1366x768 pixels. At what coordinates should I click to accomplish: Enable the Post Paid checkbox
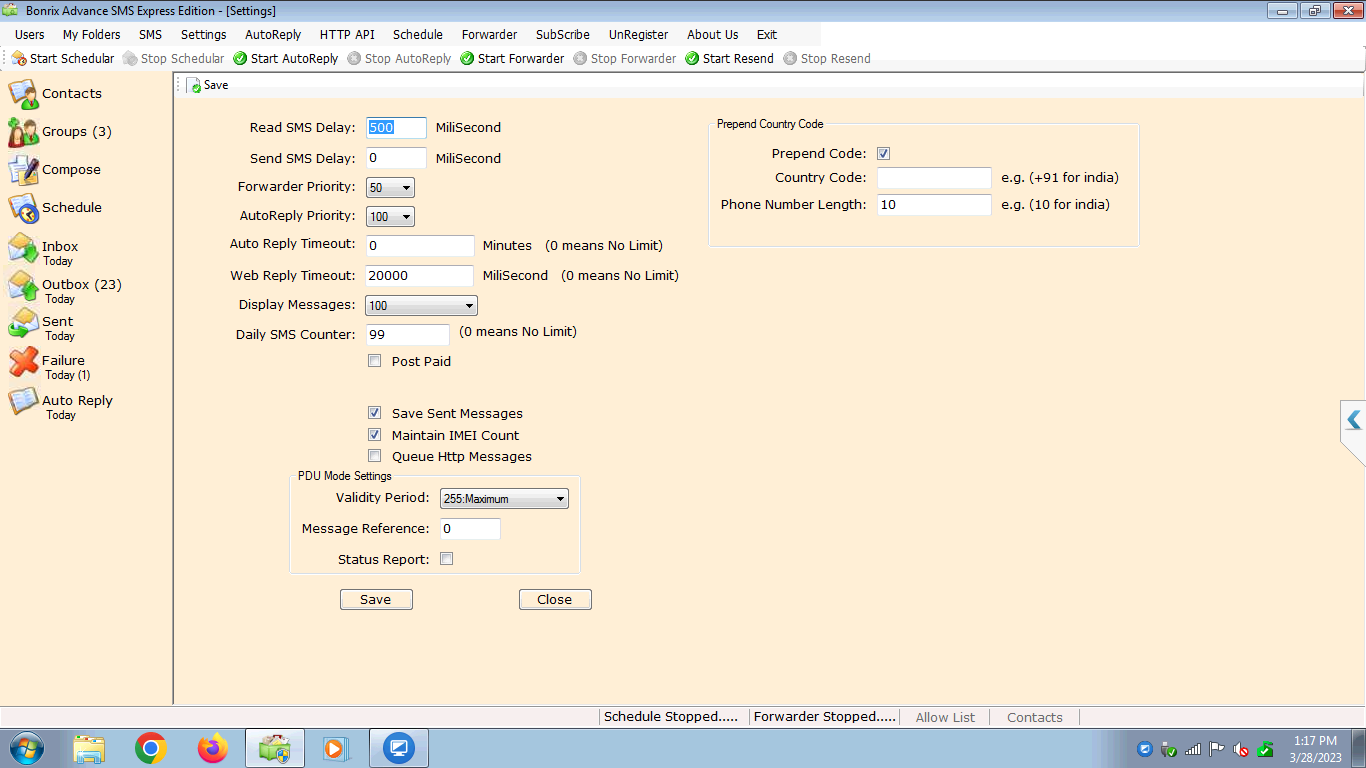pyautogui.click(x=375, y=361)
